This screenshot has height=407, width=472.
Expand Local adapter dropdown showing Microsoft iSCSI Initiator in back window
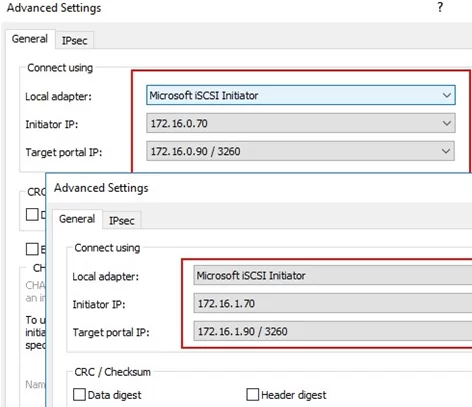(x=301, y=95)
